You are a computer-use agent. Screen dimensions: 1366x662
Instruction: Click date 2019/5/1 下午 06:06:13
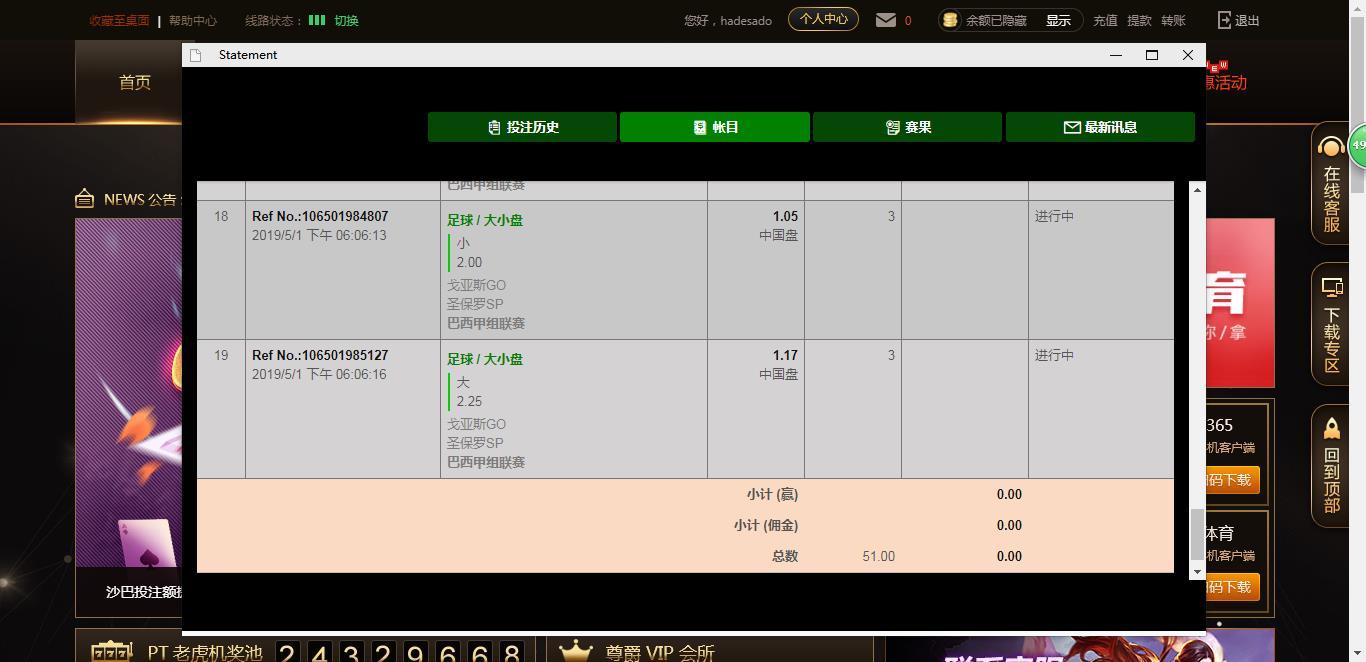tap(319, 235)
